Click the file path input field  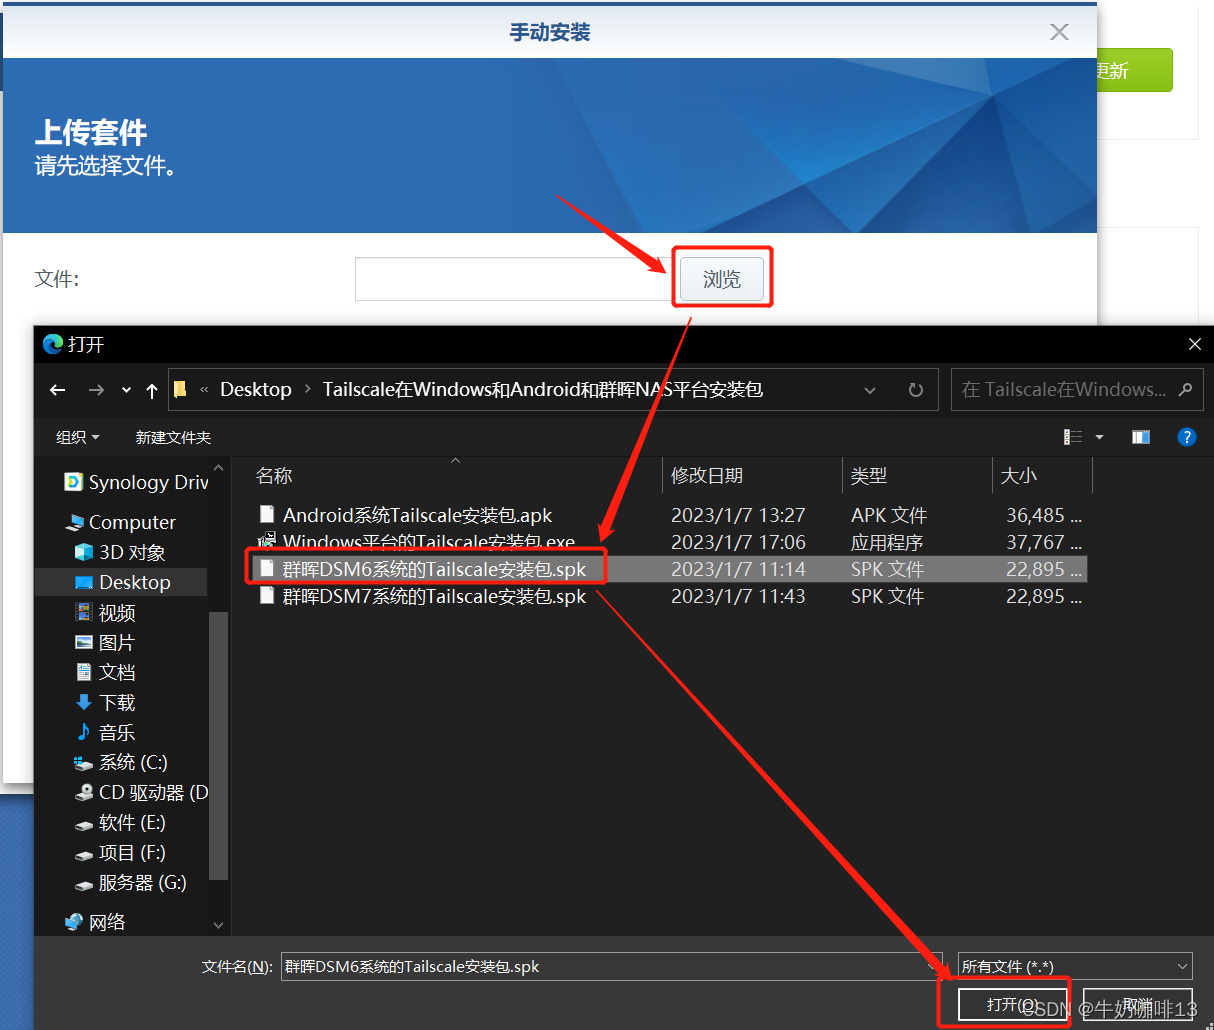coord(515,279)
